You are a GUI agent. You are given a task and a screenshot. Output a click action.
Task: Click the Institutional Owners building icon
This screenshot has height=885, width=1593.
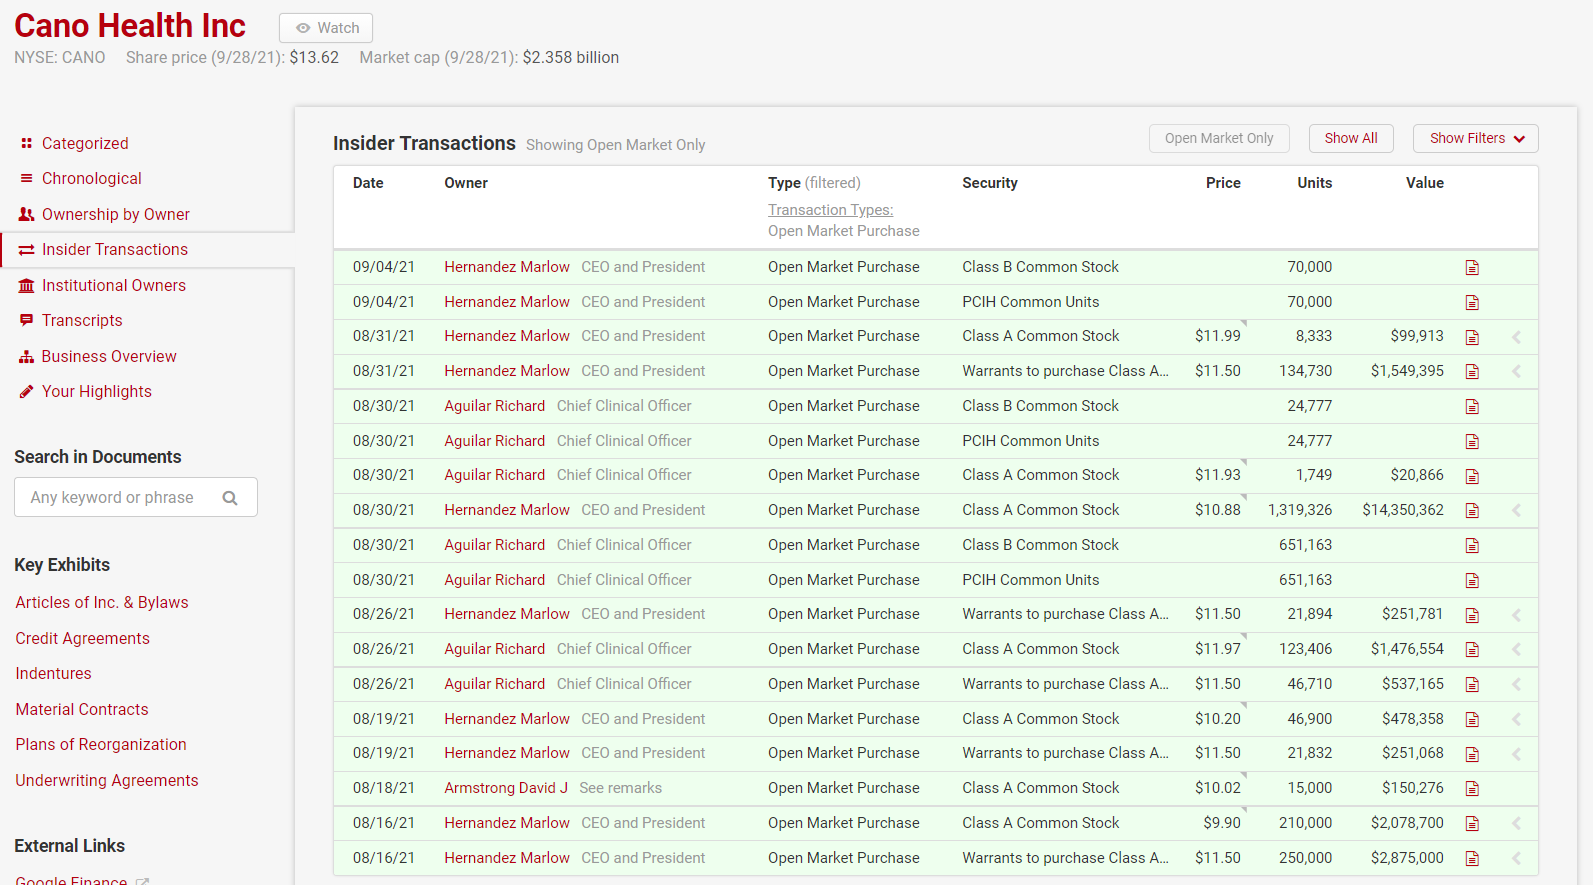coord(27,285)
